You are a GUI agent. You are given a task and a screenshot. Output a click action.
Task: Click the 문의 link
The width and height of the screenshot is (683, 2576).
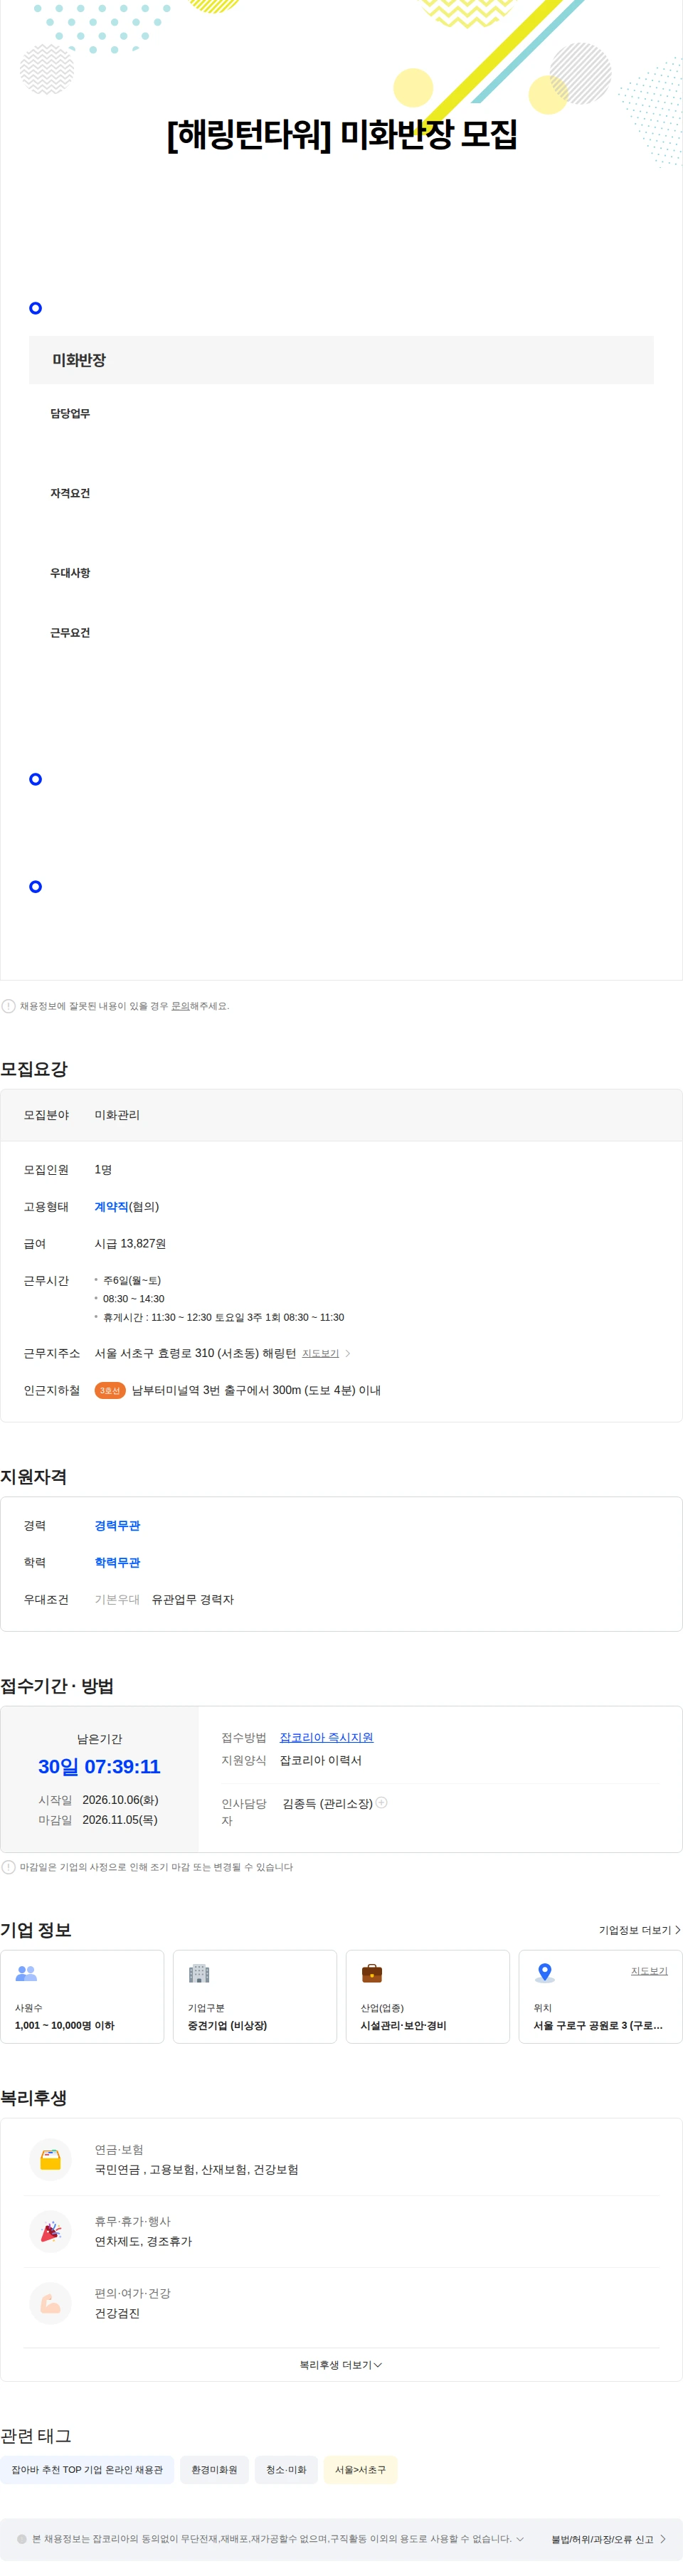(x=180, y=1006)
